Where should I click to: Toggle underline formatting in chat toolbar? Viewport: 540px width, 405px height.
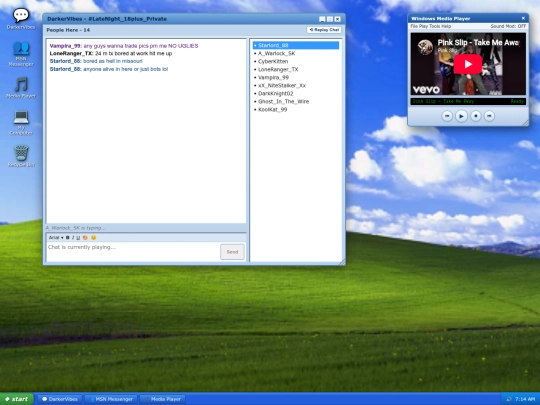tap(78, 238)
